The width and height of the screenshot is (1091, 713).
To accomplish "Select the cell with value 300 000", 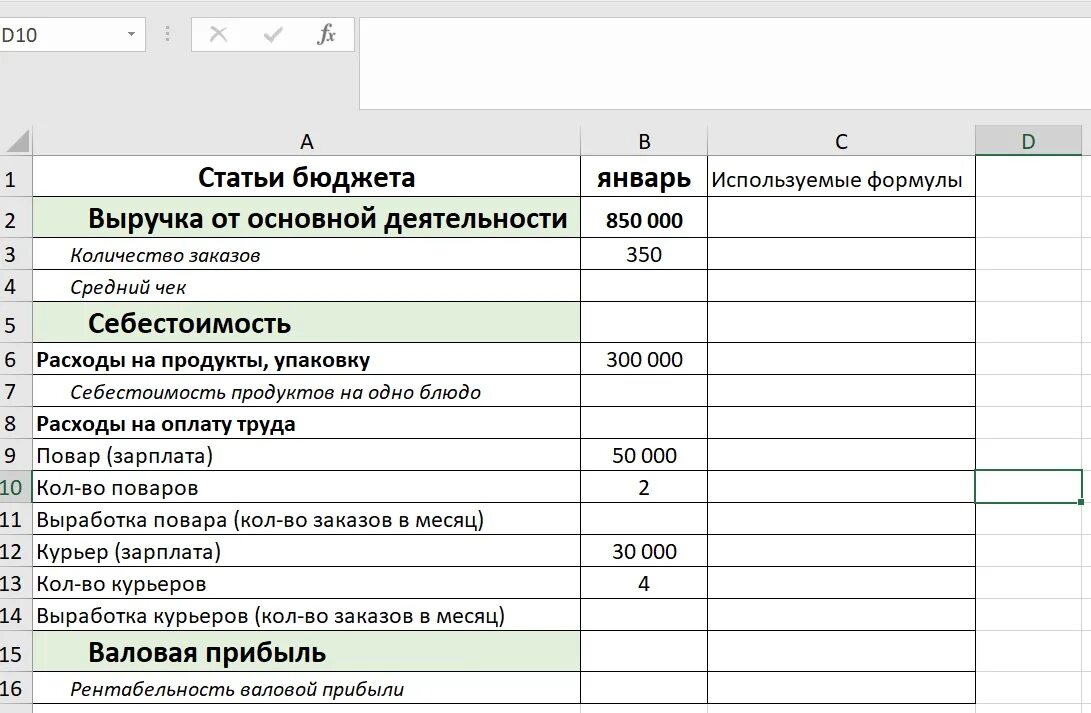I will pos(644,359).
